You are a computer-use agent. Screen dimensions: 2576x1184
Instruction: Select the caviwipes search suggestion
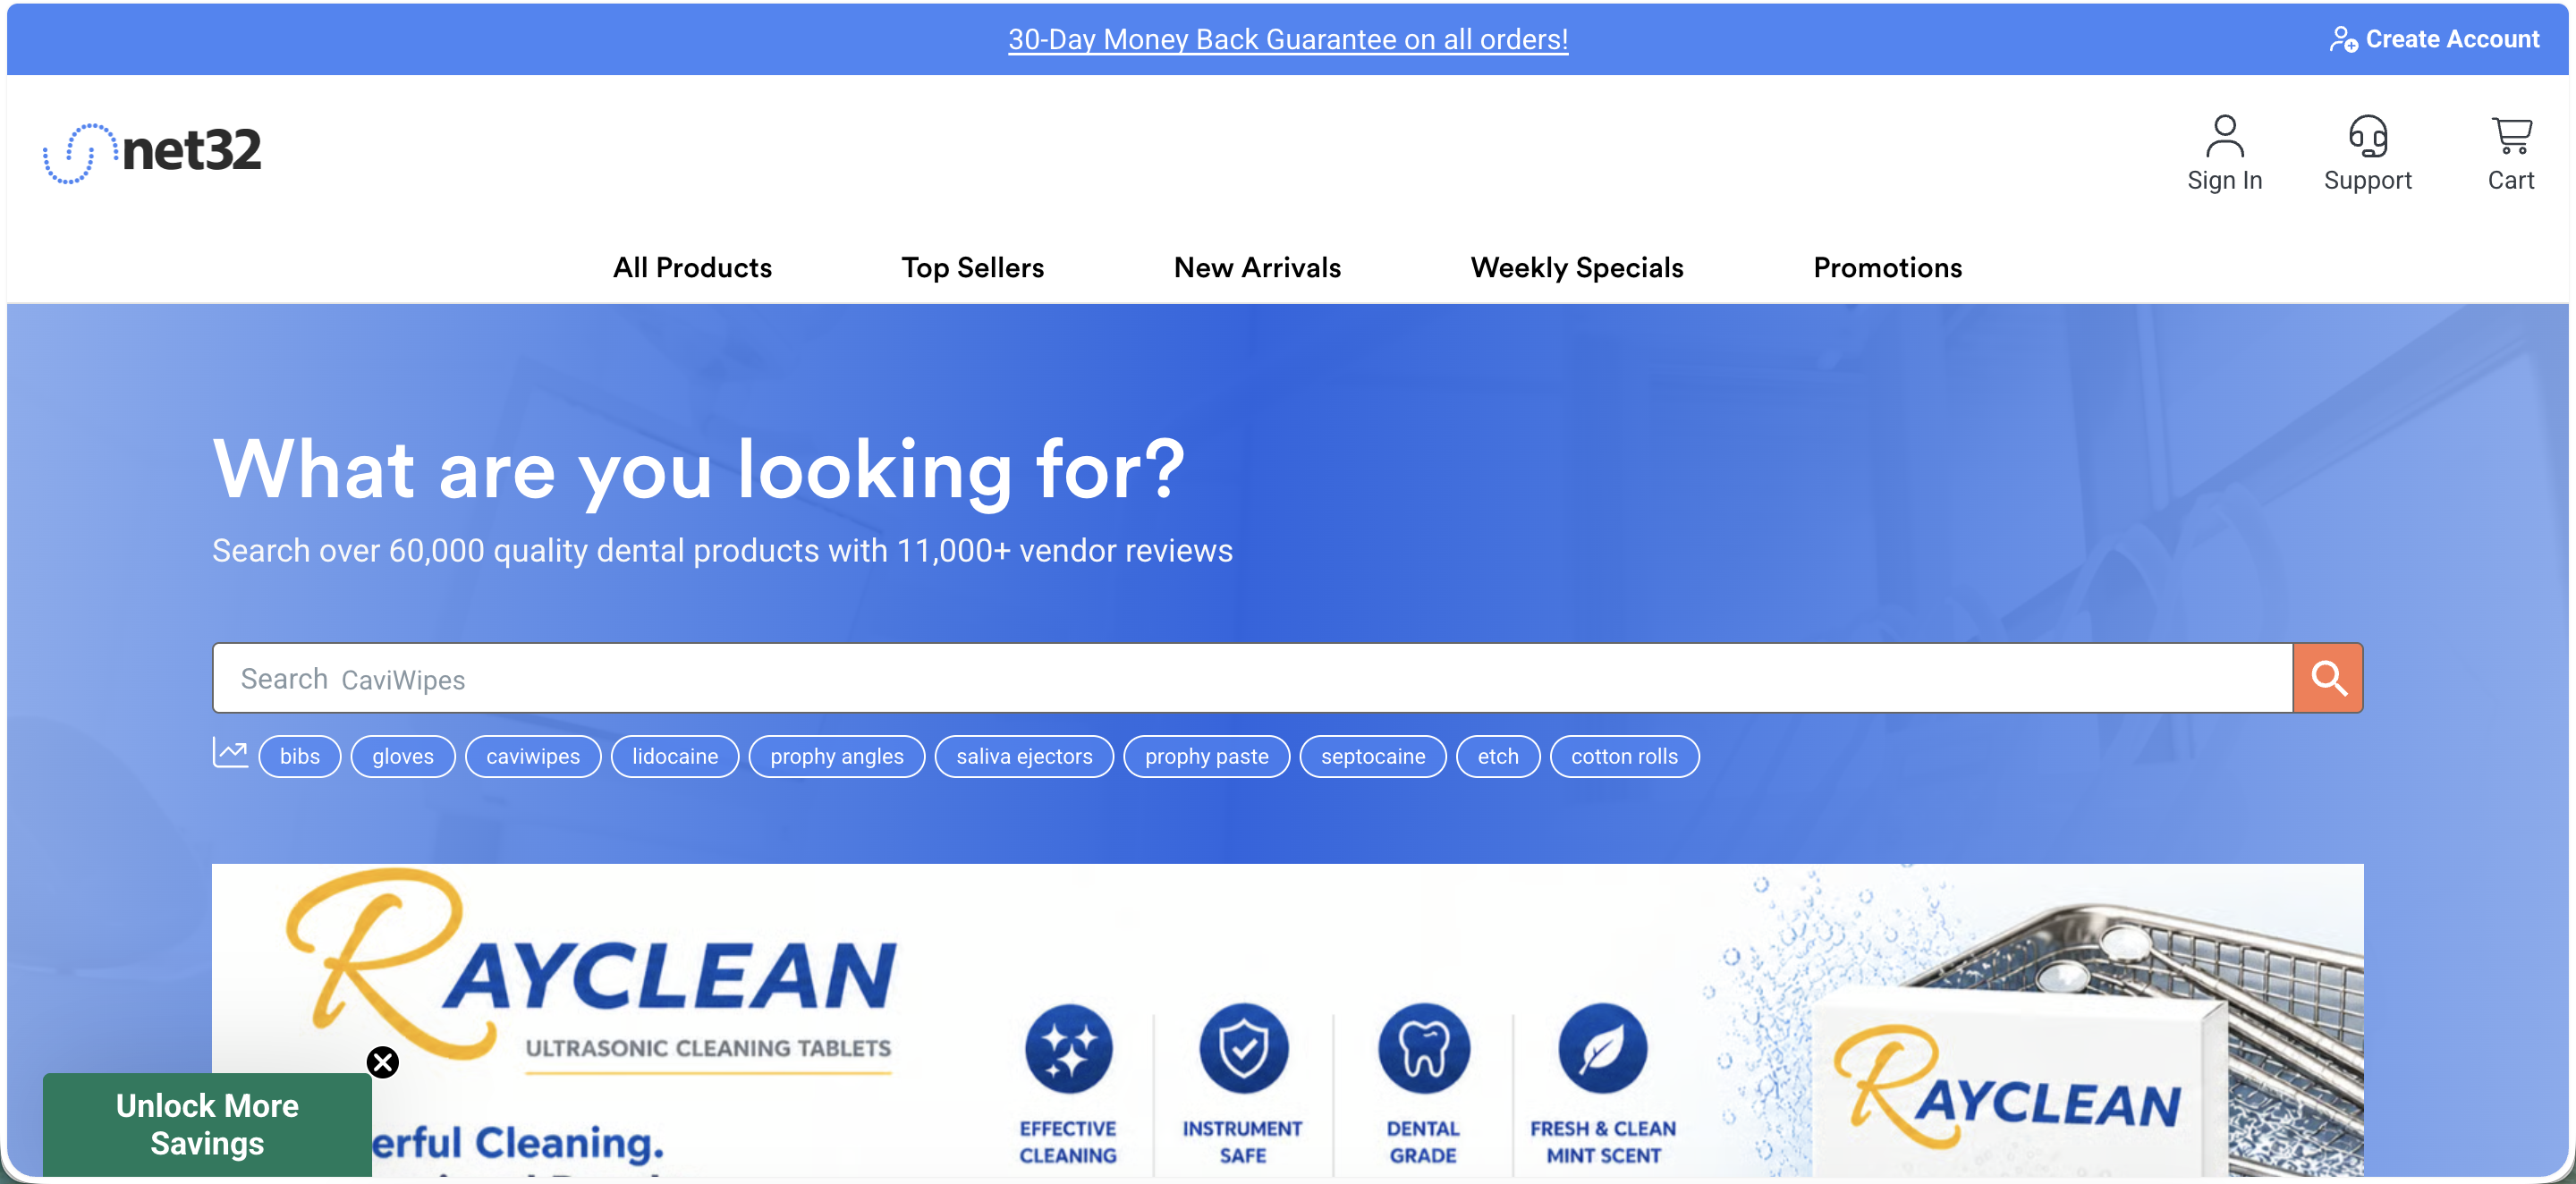(533, 756)
